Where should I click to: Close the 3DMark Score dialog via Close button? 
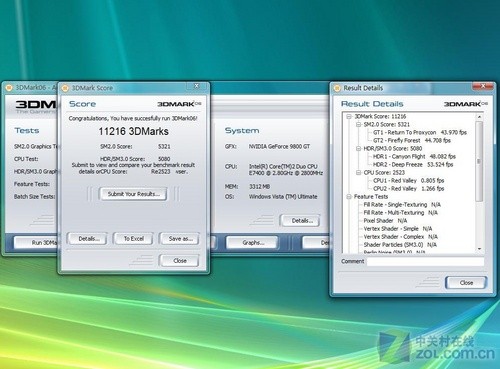[179, 261]
